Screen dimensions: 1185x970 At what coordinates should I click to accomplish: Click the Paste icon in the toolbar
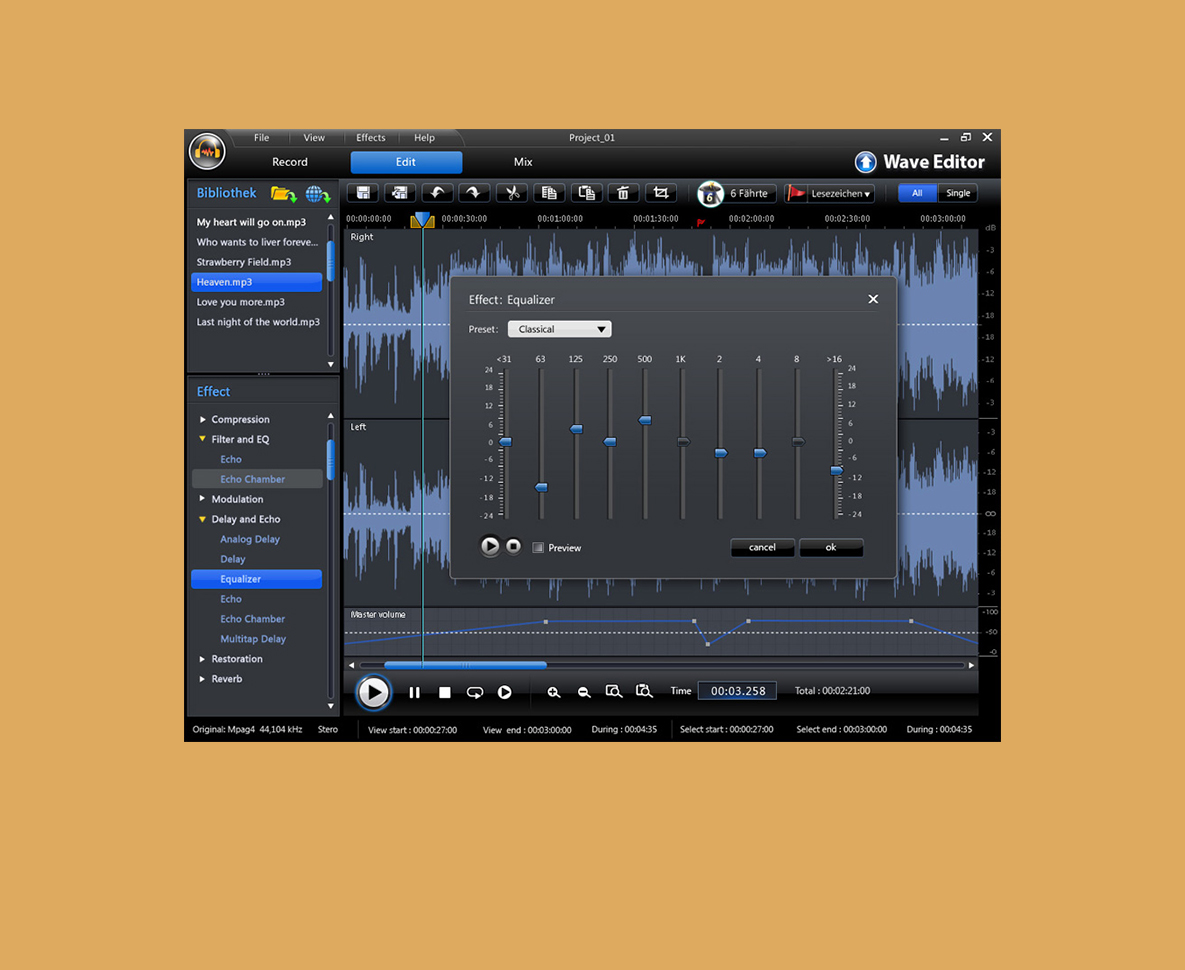coord(586,193)
